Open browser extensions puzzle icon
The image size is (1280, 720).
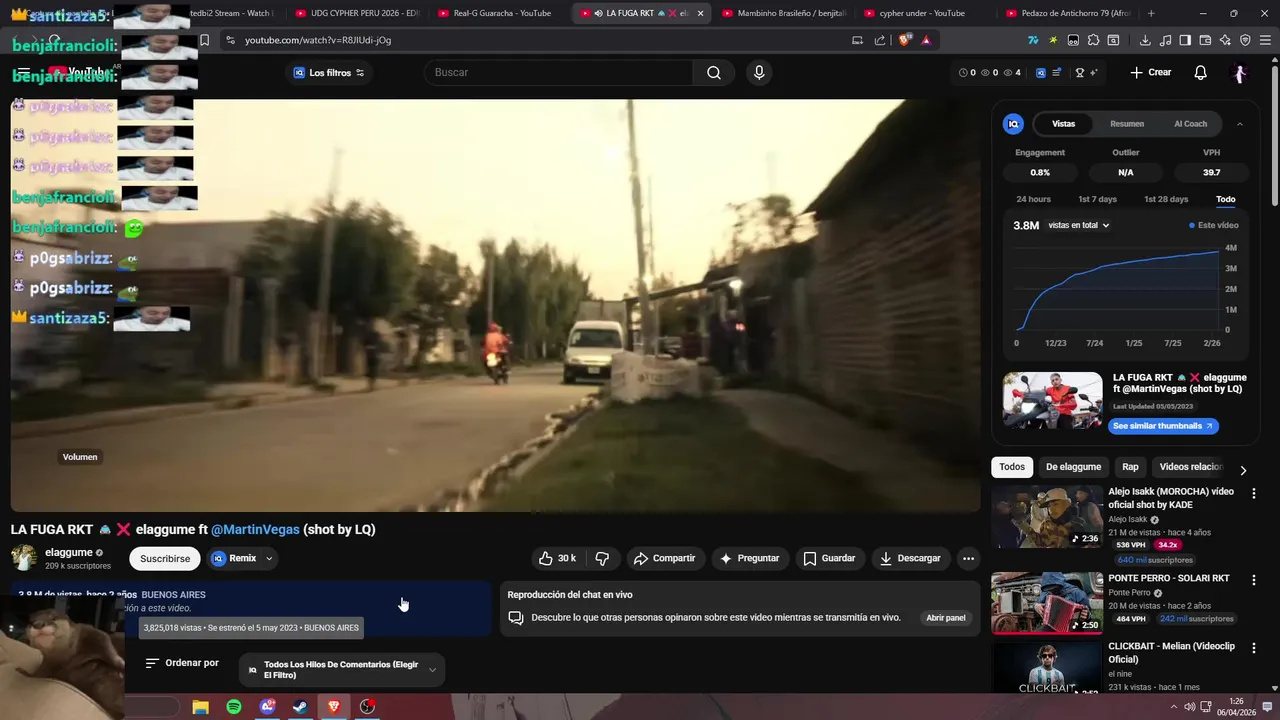click(x=1093, y=40)
